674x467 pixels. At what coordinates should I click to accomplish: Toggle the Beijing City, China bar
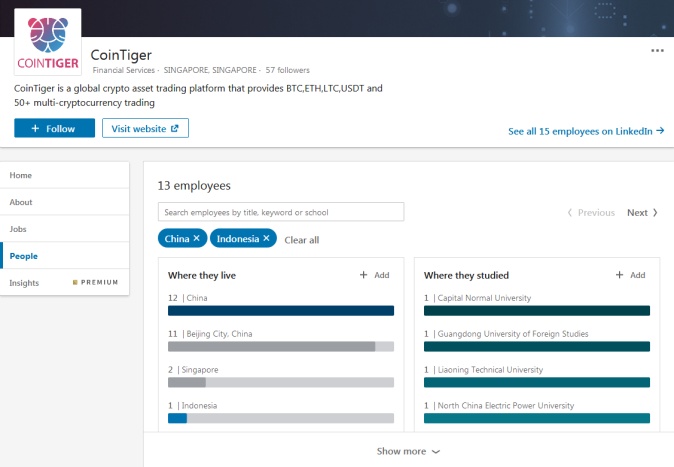pyautogui.click(x=281, y=346)
